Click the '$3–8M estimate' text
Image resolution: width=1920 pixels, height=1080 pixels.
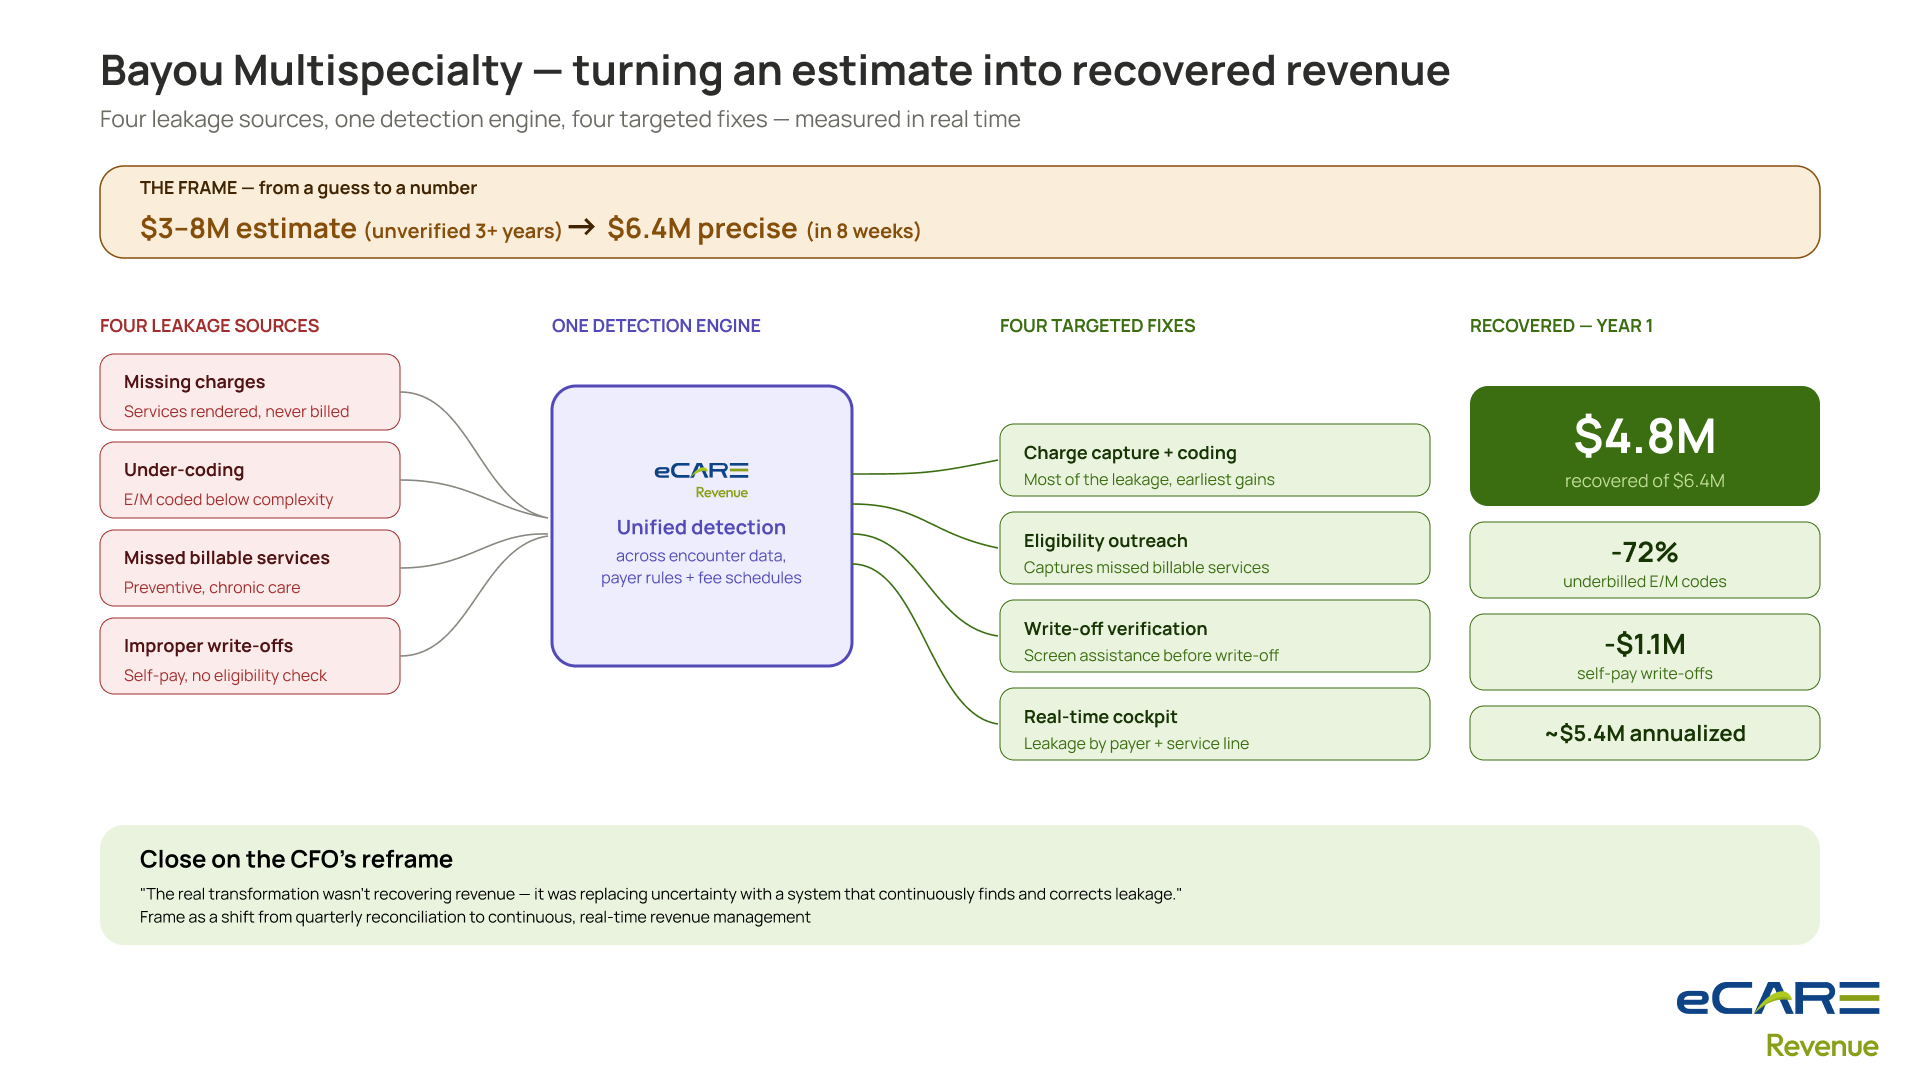pyautogui.click(x=248, y=229)
